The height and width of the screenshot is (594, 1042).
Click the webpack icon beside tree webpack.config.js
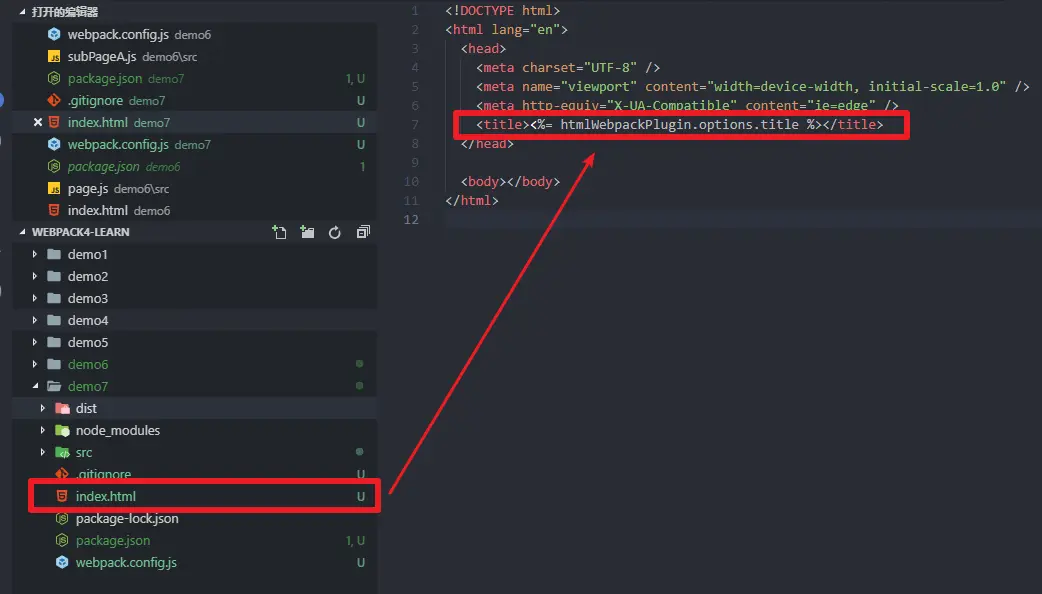pyautogui.click(x=62, y=562)
